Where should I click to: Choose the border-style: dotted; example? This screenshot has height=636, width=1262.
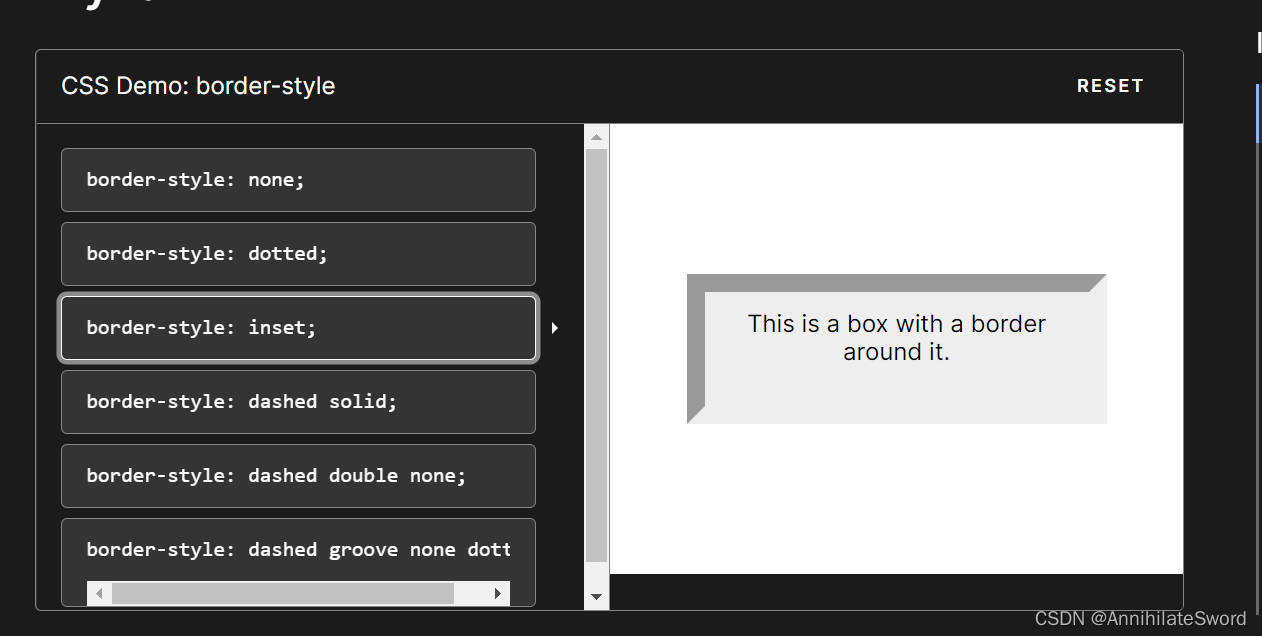point(298,254)
